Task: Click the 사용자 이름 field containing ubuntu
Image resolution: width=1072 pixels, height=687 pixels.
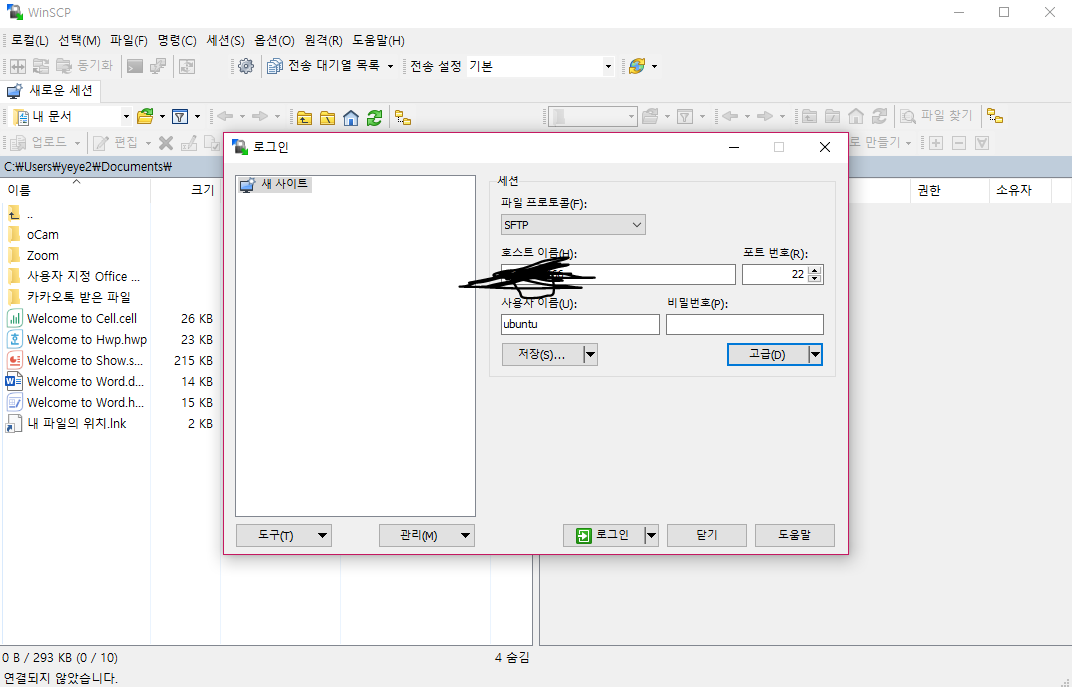Action: [x=580, y=324]
